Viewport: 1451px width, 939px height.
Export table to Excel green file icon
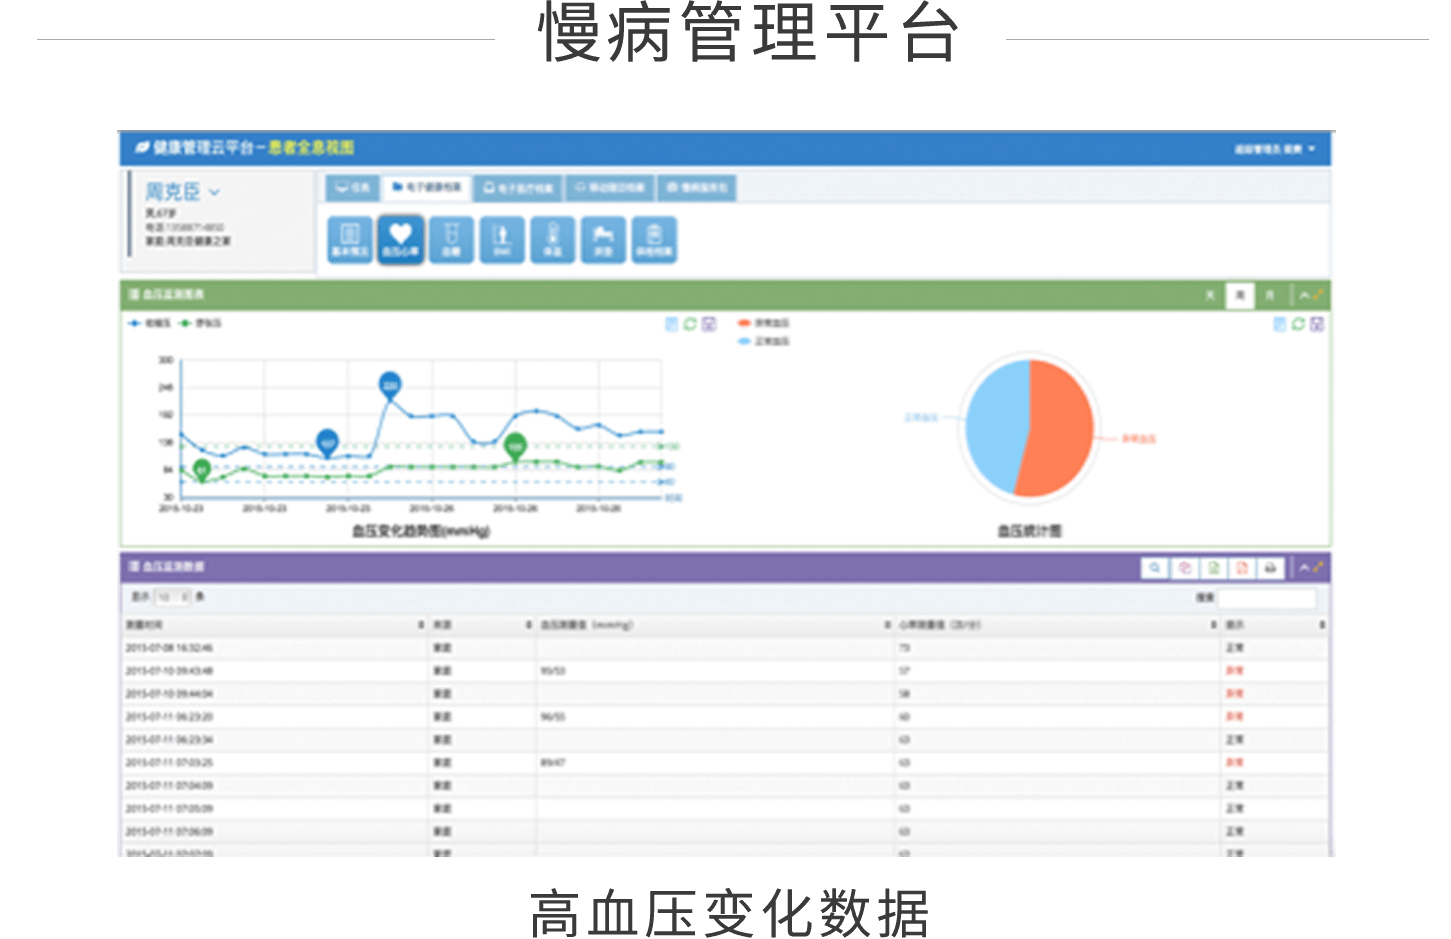[x=1213, y=568]
